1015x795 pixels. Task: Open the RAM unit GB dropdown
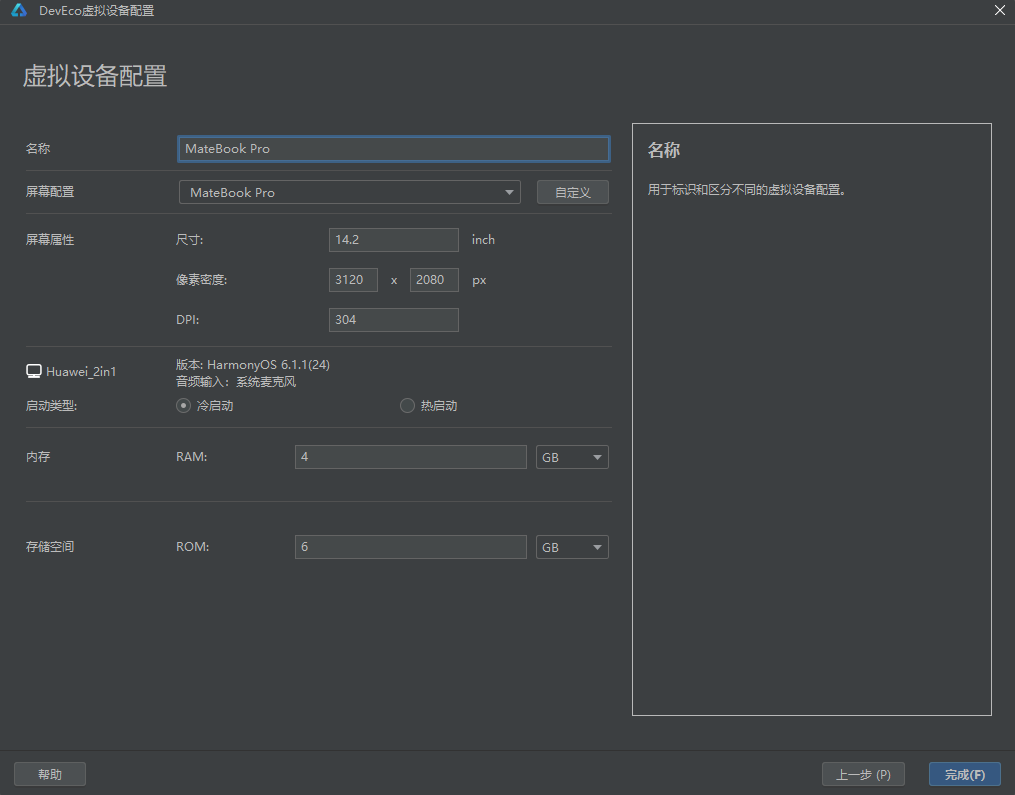572,457
